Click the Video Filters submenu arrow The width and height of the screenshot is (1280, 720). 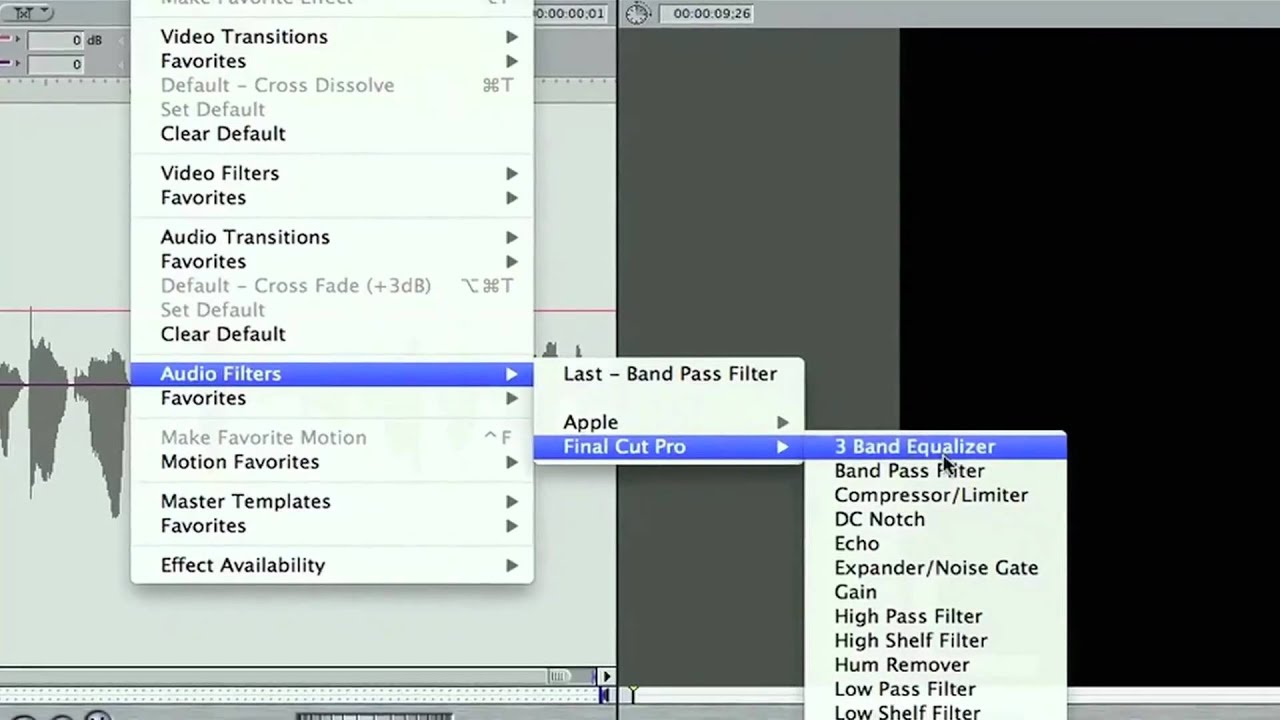click(512, 174)
